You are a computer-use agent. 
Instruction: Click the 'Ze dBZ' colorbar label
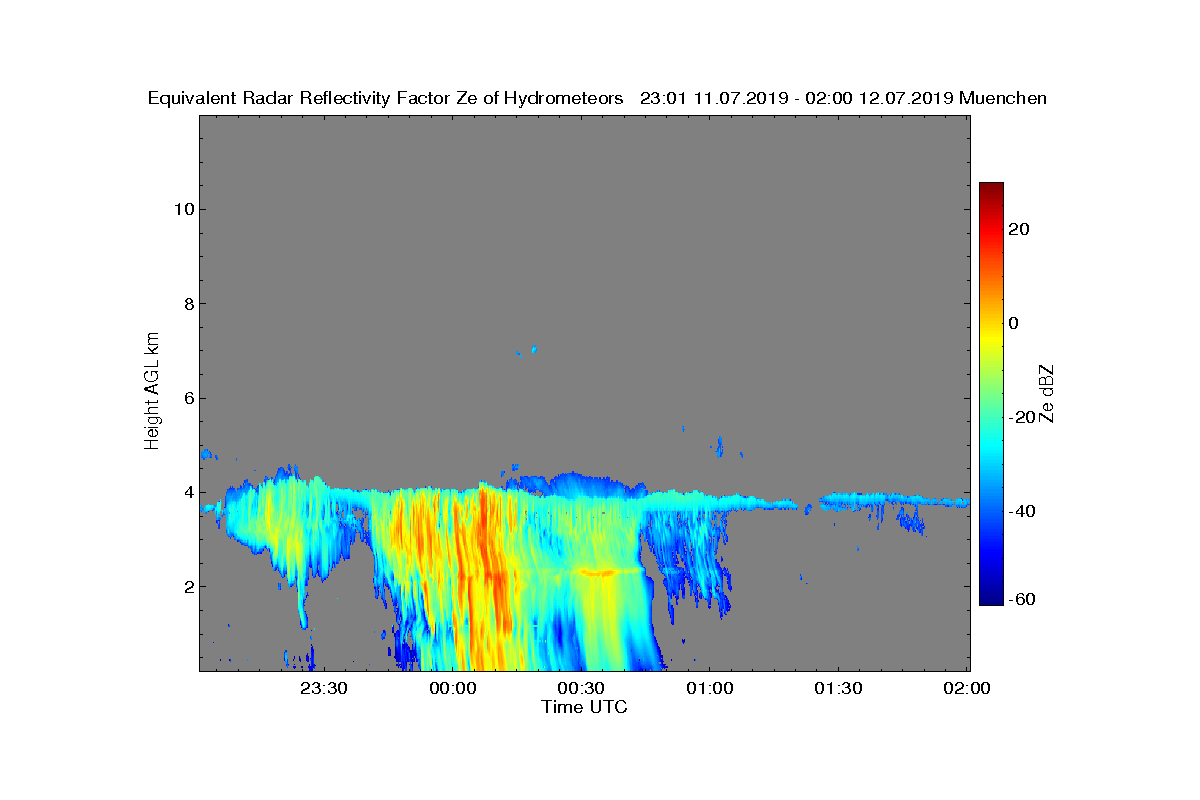[x=1047, y=393]
